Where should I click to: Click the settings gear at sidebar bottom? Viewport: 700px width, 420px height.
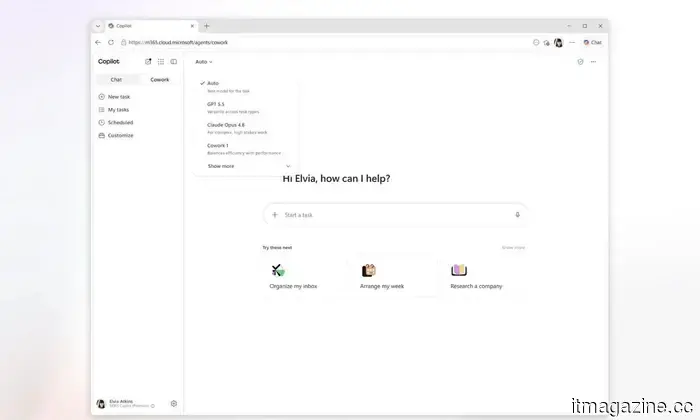tap(174, 403)
